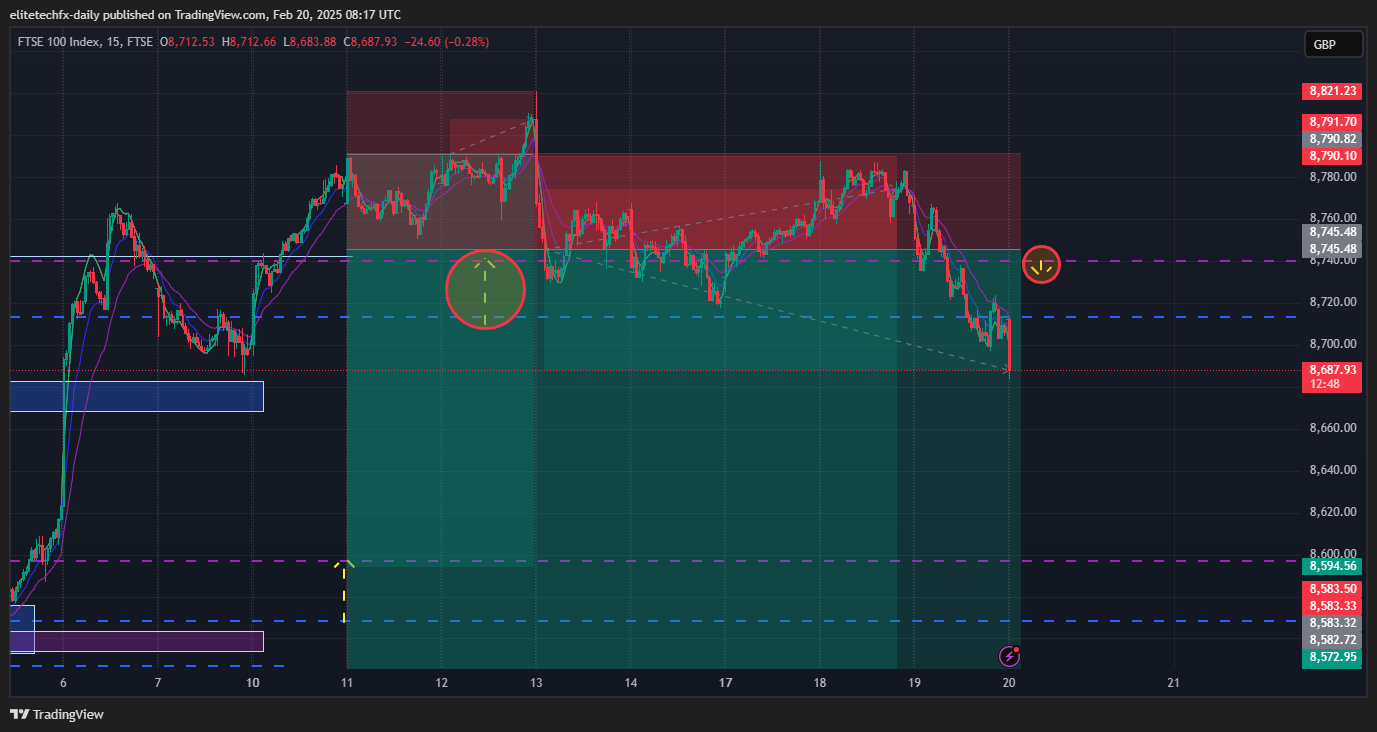Click date label 6 on time axis
The height and width of the screenshot is (732, 1377).
pyautogui.click(x=63, y=683)
